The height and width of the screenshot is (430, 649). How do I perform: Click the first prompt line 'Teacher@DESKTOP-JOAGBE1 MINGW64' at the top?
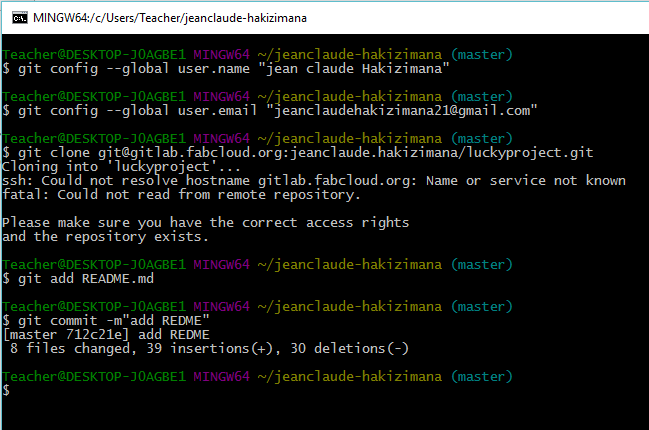[257, 55]
